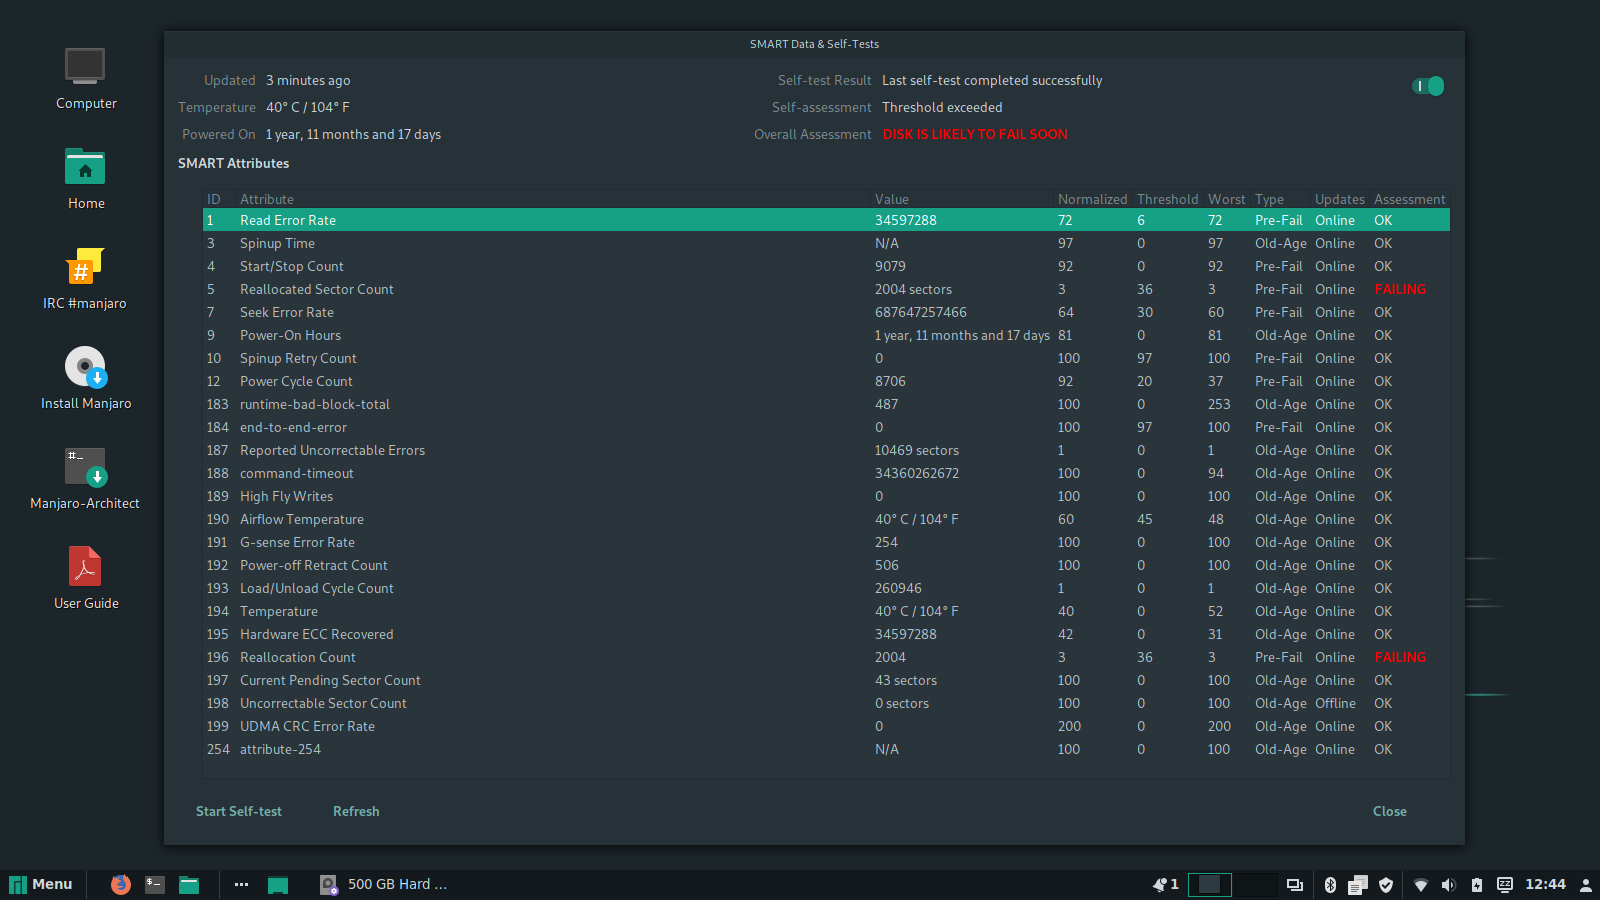Select the Current Pending Sector Count row
The height and width of the screenshot is (900, 1600).
[x=826, y=680]
